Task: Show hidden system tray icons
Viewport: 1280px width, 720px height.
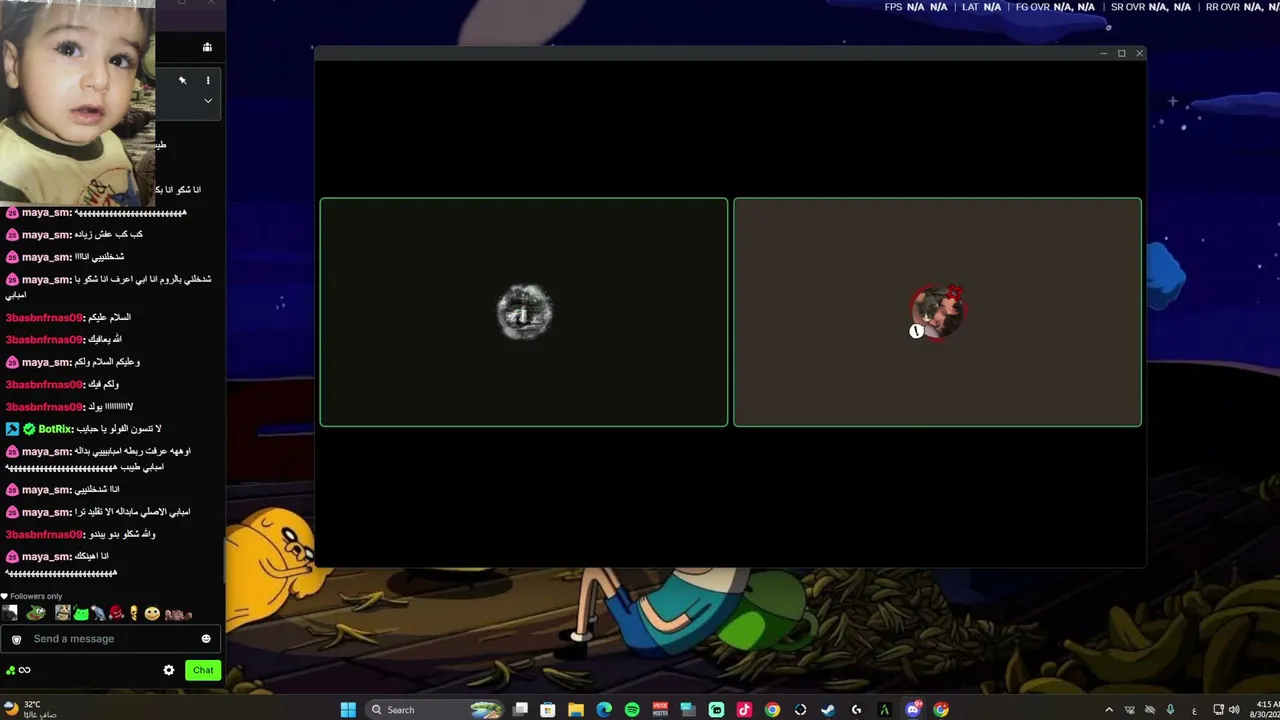Action: tap(1108, 710)
